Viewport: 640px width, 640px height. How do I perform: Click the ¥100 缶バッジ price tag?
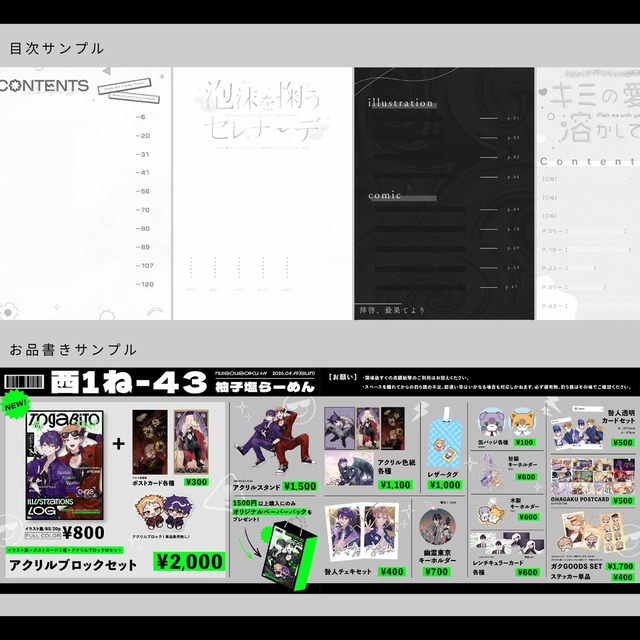tap(524, 442)
